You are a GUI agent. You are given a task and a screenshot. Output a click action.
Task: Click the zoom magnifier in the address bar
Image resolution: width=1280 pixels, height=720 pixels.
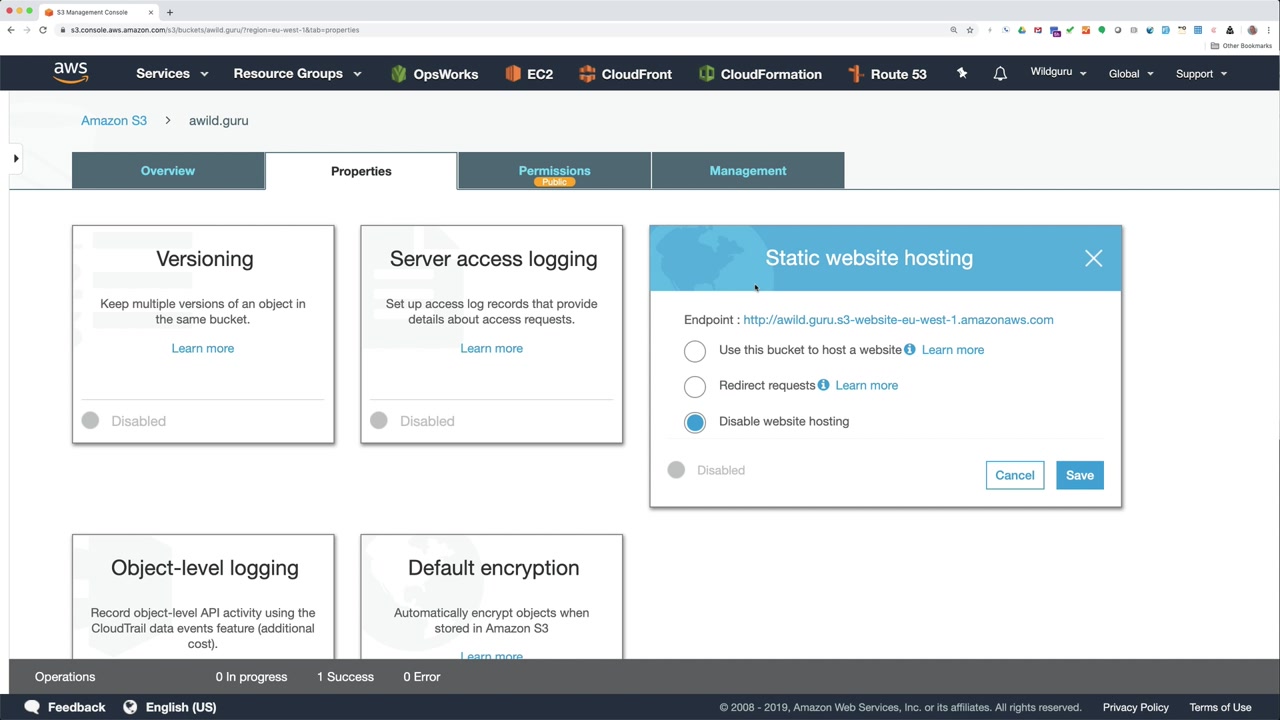coord(954,30)
